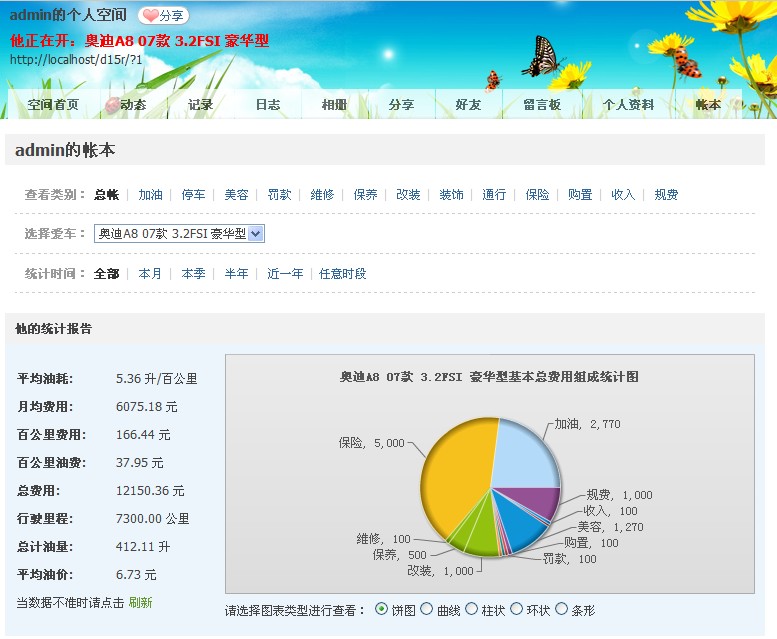
Task: Filter by 改装 category
Action: pyautogui.click(x=408, y=195)
